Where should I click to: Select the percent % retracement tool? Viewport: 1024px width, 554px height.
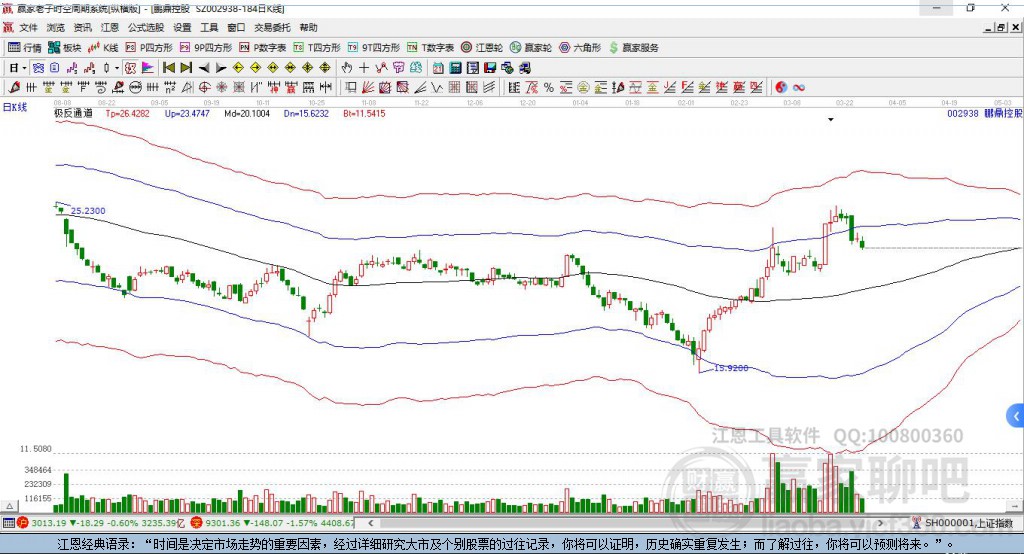point(549,87)
